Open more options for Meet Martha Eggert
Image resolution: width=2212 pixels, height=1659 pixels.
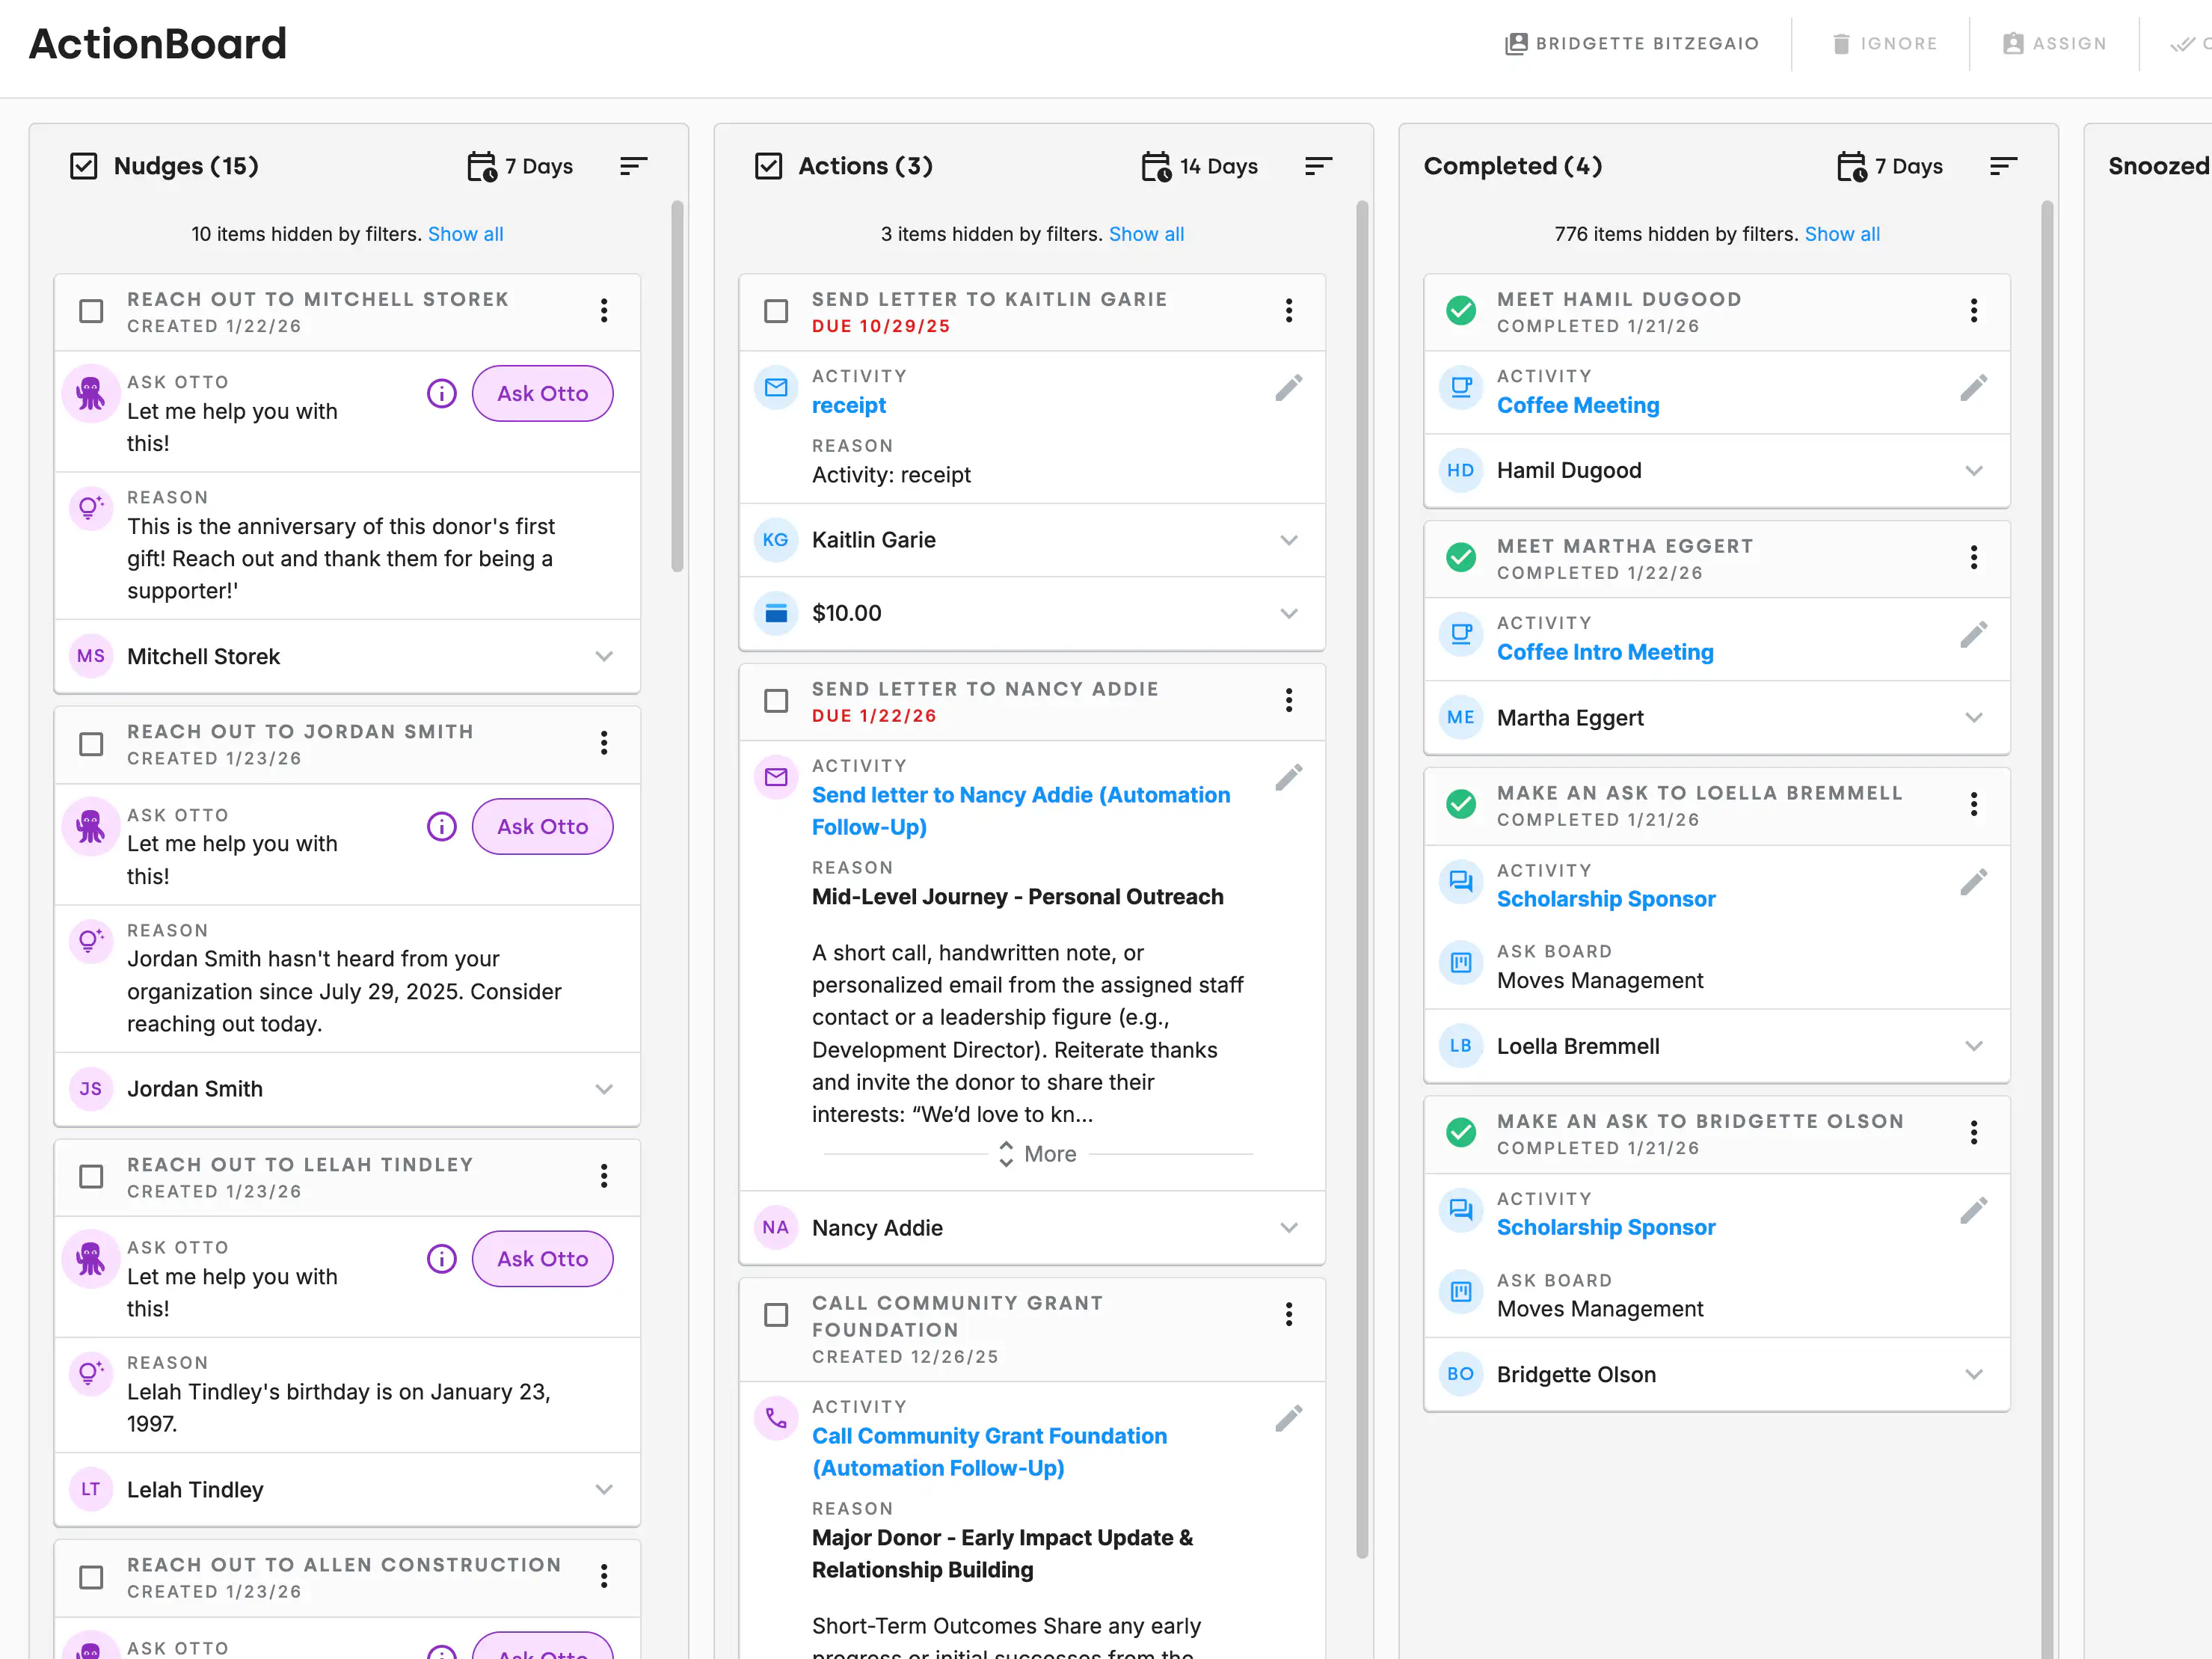[1973, 558]
